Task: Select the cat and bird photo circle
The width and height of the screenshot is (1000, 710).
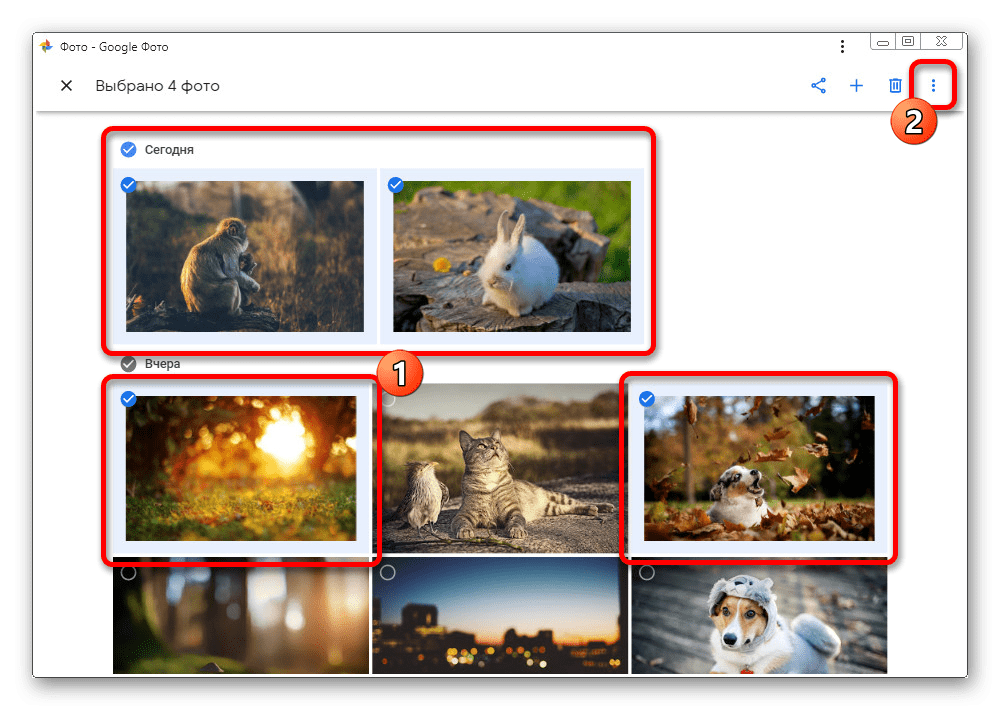Action: [388, 399]
